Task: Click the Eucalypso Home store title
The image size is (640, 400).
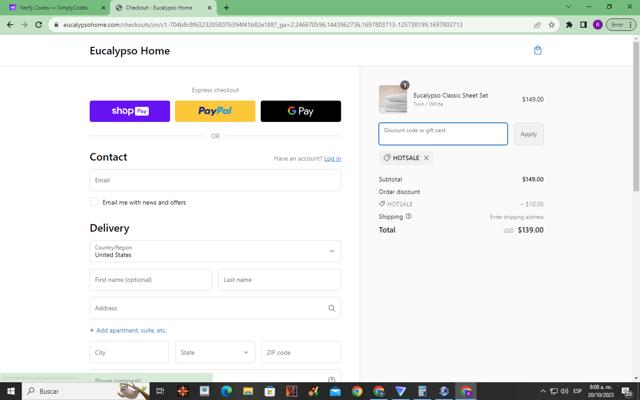Action: click(130, 51)
